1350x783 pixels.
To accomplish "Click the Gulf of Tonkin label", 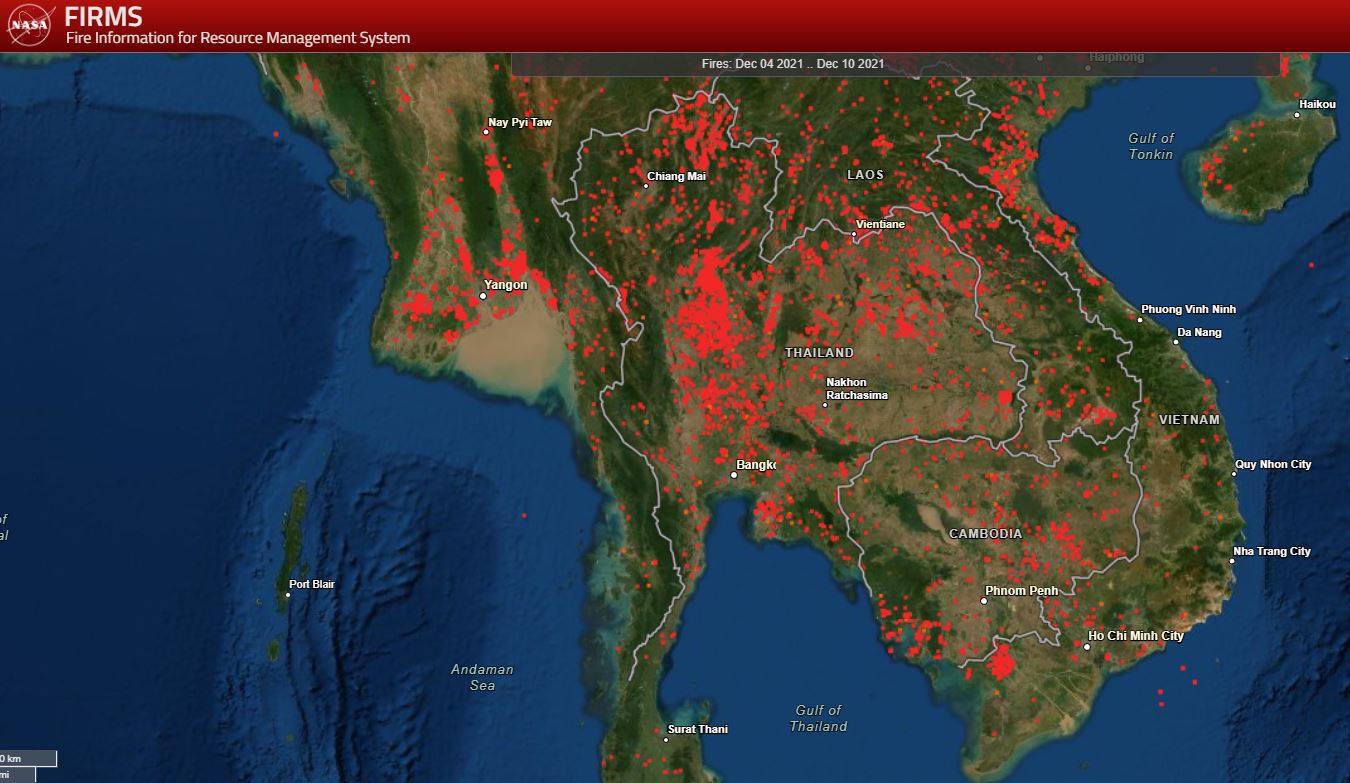I will (x=1151, y=146).
